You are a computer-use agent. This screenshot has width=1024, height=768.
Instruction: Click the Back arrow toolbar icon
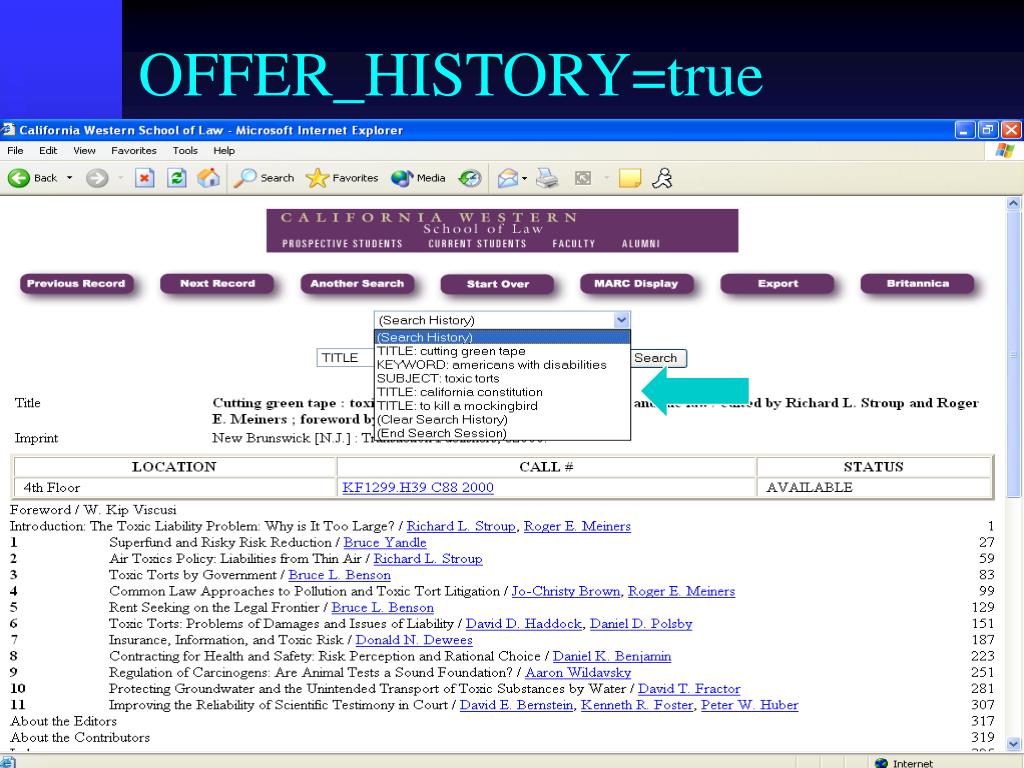pos(19,178)
